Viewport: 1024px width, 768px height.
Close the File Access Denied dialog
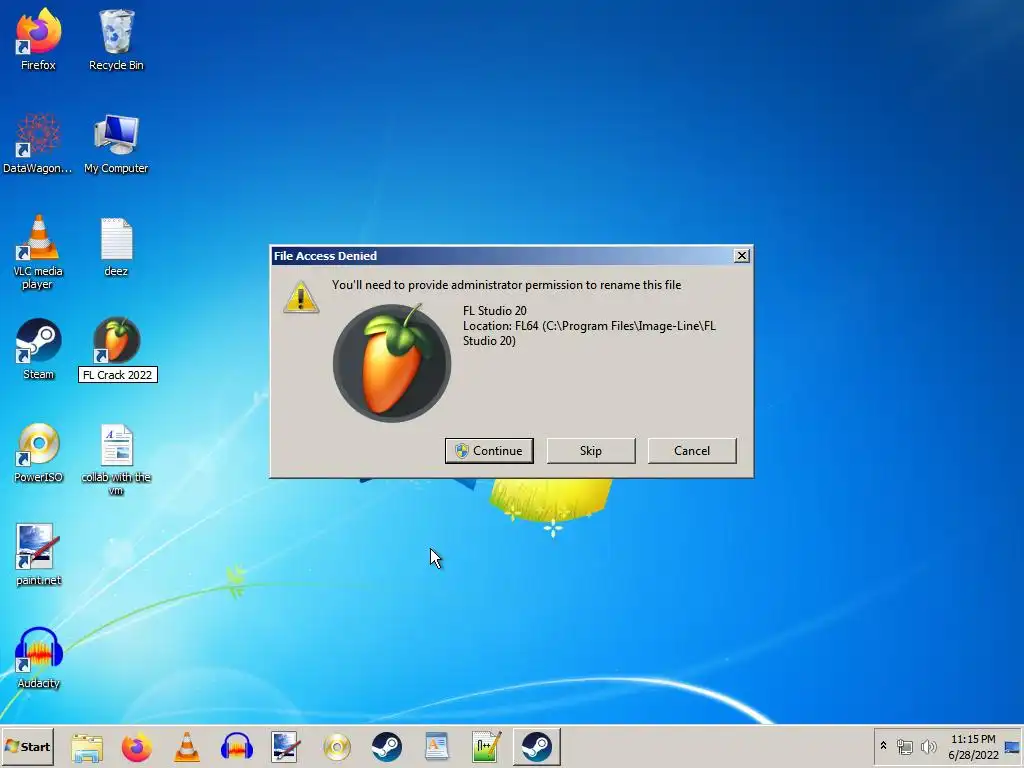click(742, 256)
